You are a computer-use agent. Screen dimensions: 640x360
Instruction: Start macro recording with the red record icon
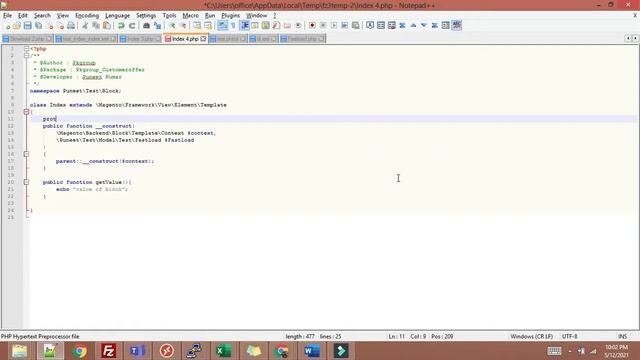pyautogui.click(x=312, y=26)
